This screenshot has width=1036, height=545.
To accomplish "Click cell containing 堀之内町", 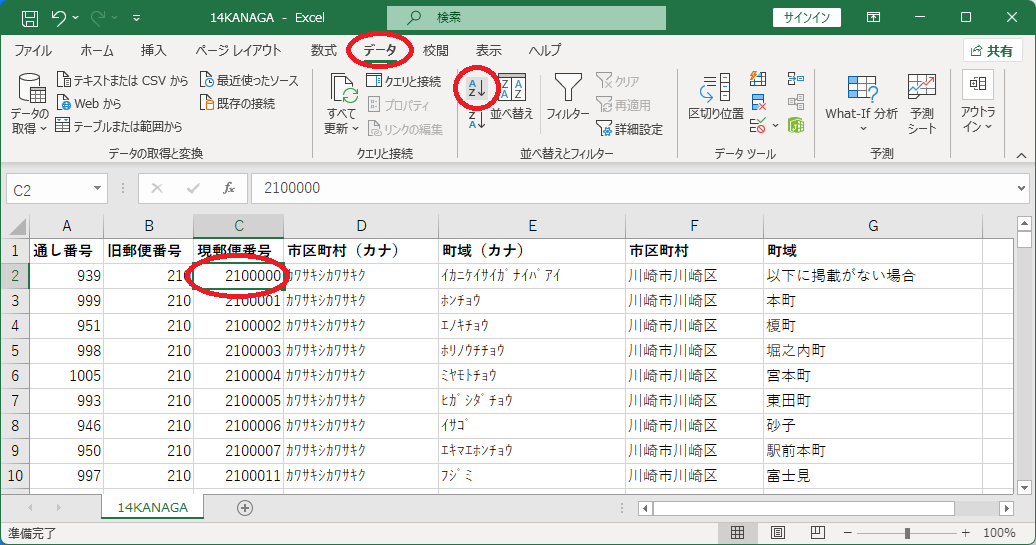I will coord(872,350).
